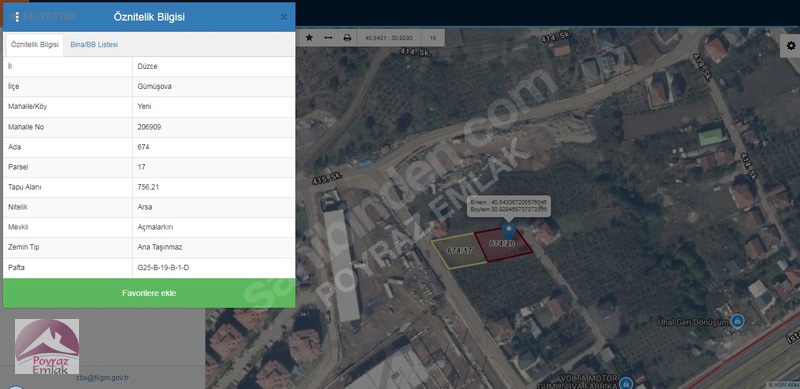Click the İlçe row label
The image size is (800, 389).
tap(14, 86)
